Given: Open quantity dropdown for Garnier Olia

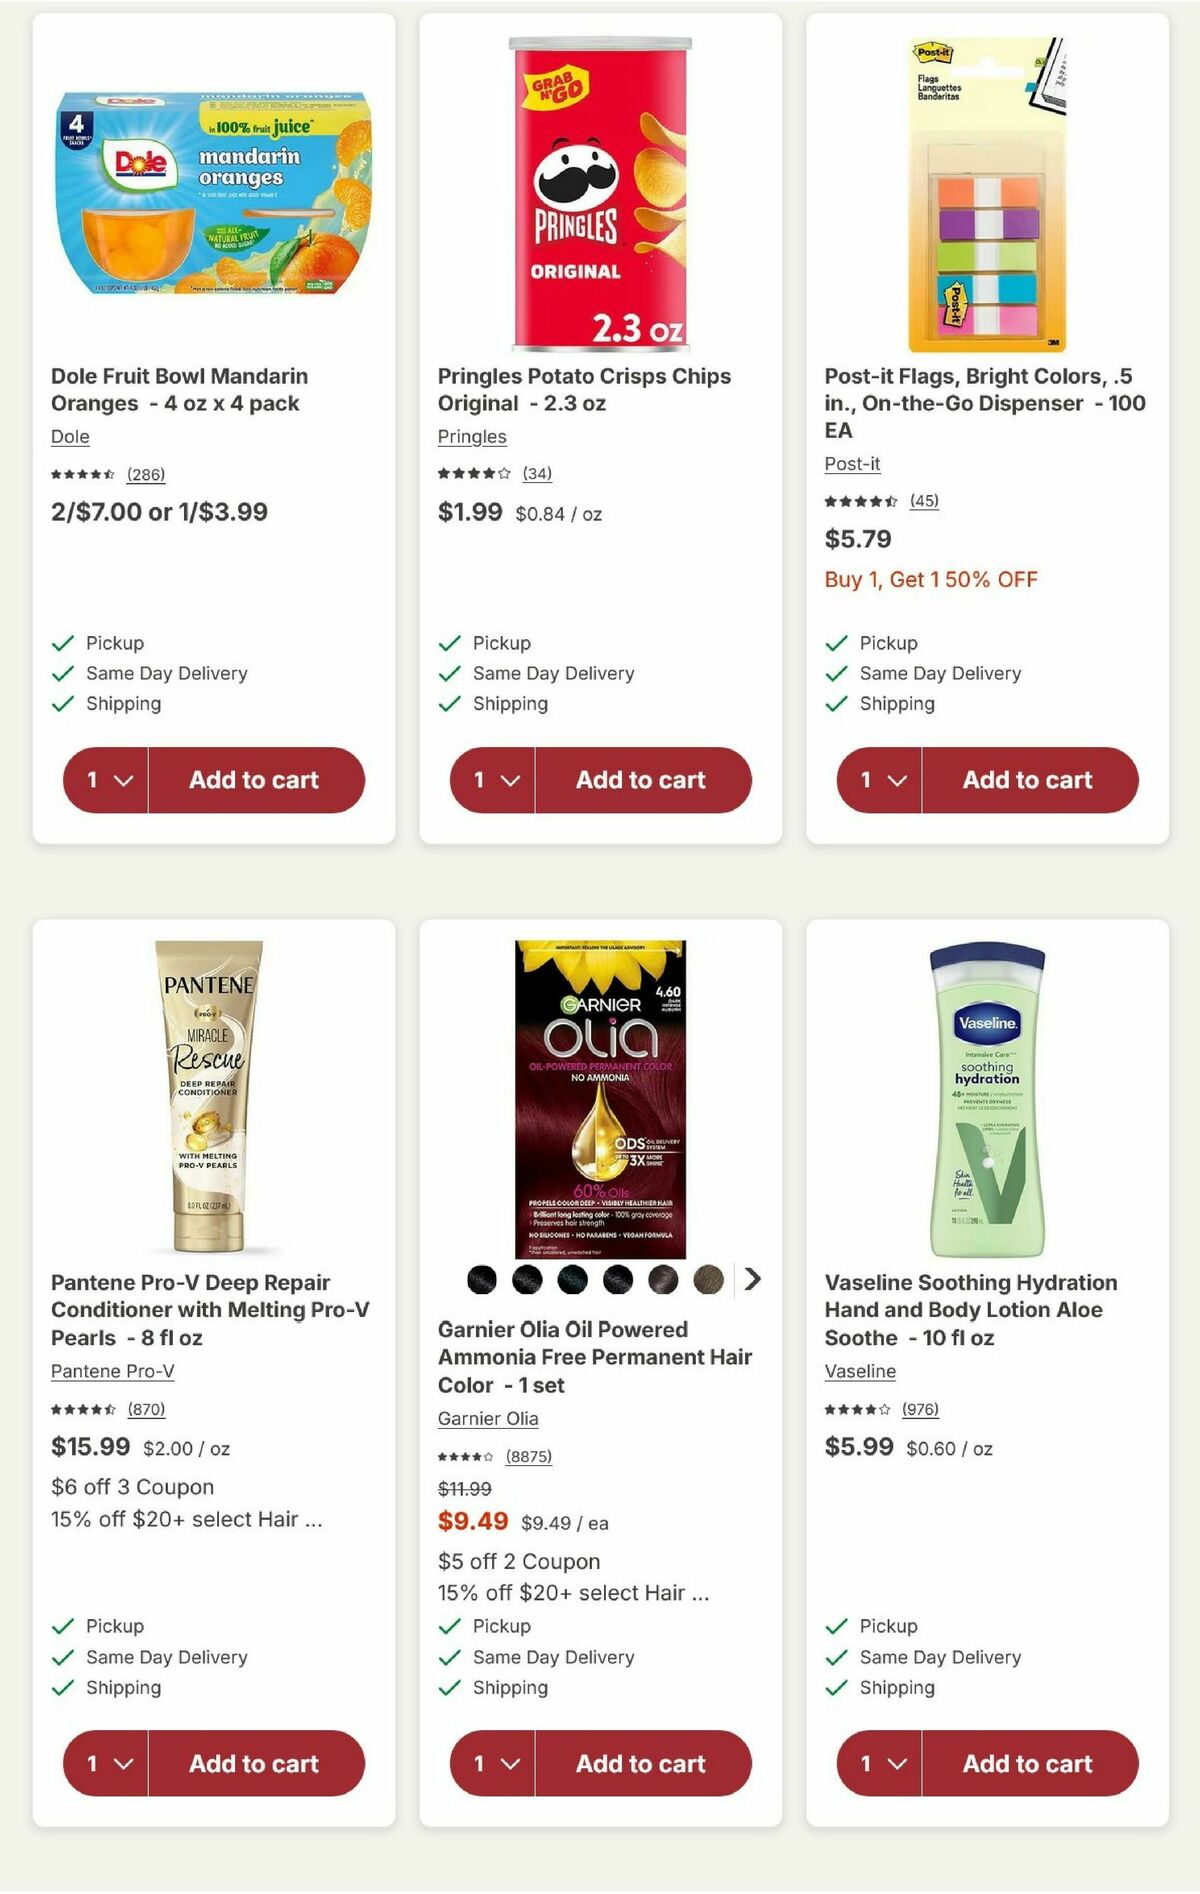Looking at the screenshot, I should point(491,1764).
